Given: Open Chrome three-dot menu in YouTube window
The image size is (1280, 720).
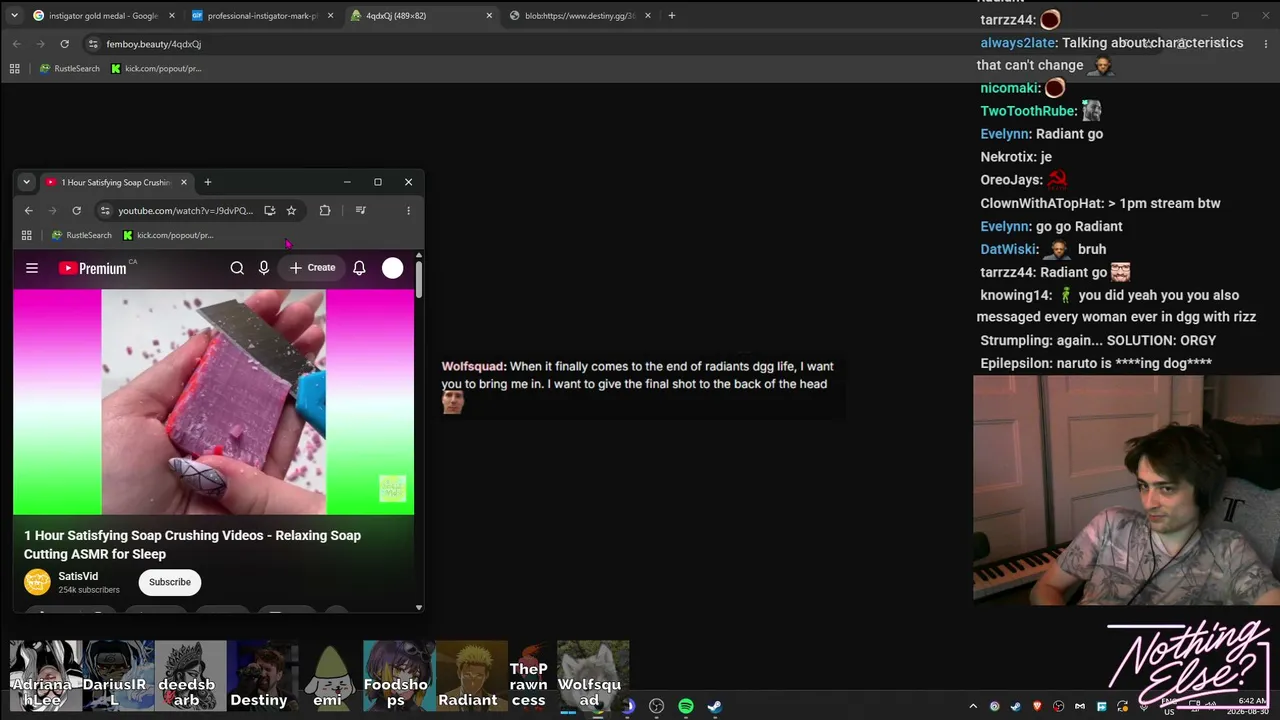Looking at the screenshot, I should coord(408,211).
